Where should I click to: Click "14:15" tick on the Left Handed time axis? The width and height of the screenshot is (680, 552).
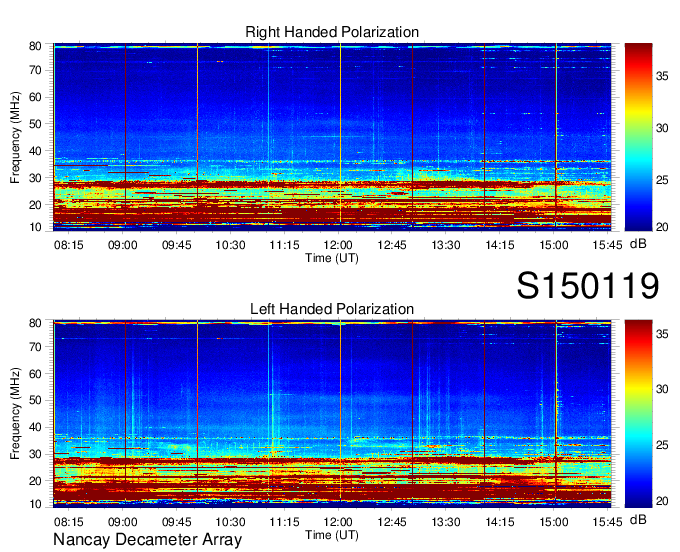500,522
